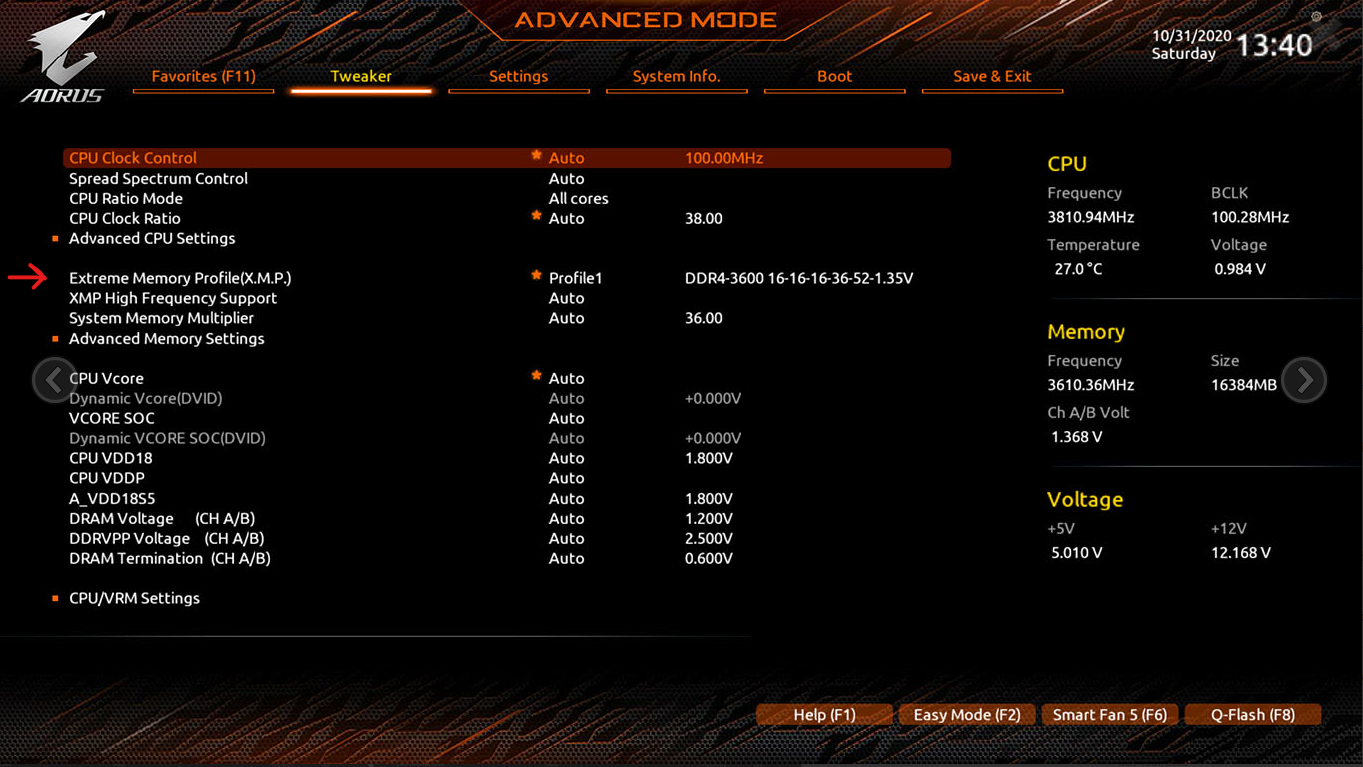This screenshot has width=1363, height=767.
Task: Click the orange submenu icon beside Advanced CPU Settings
Action: point(56,238)
